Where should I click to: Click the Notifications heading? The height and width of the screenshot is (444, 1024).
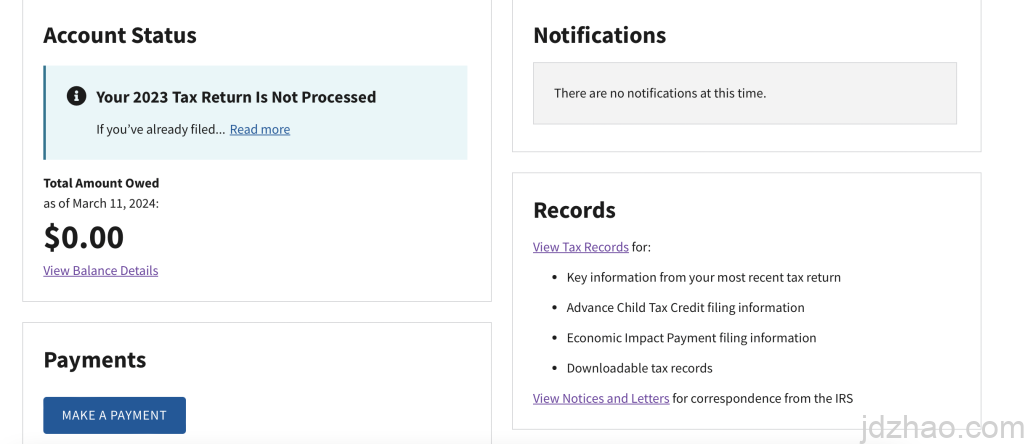(x=599, y=35)
